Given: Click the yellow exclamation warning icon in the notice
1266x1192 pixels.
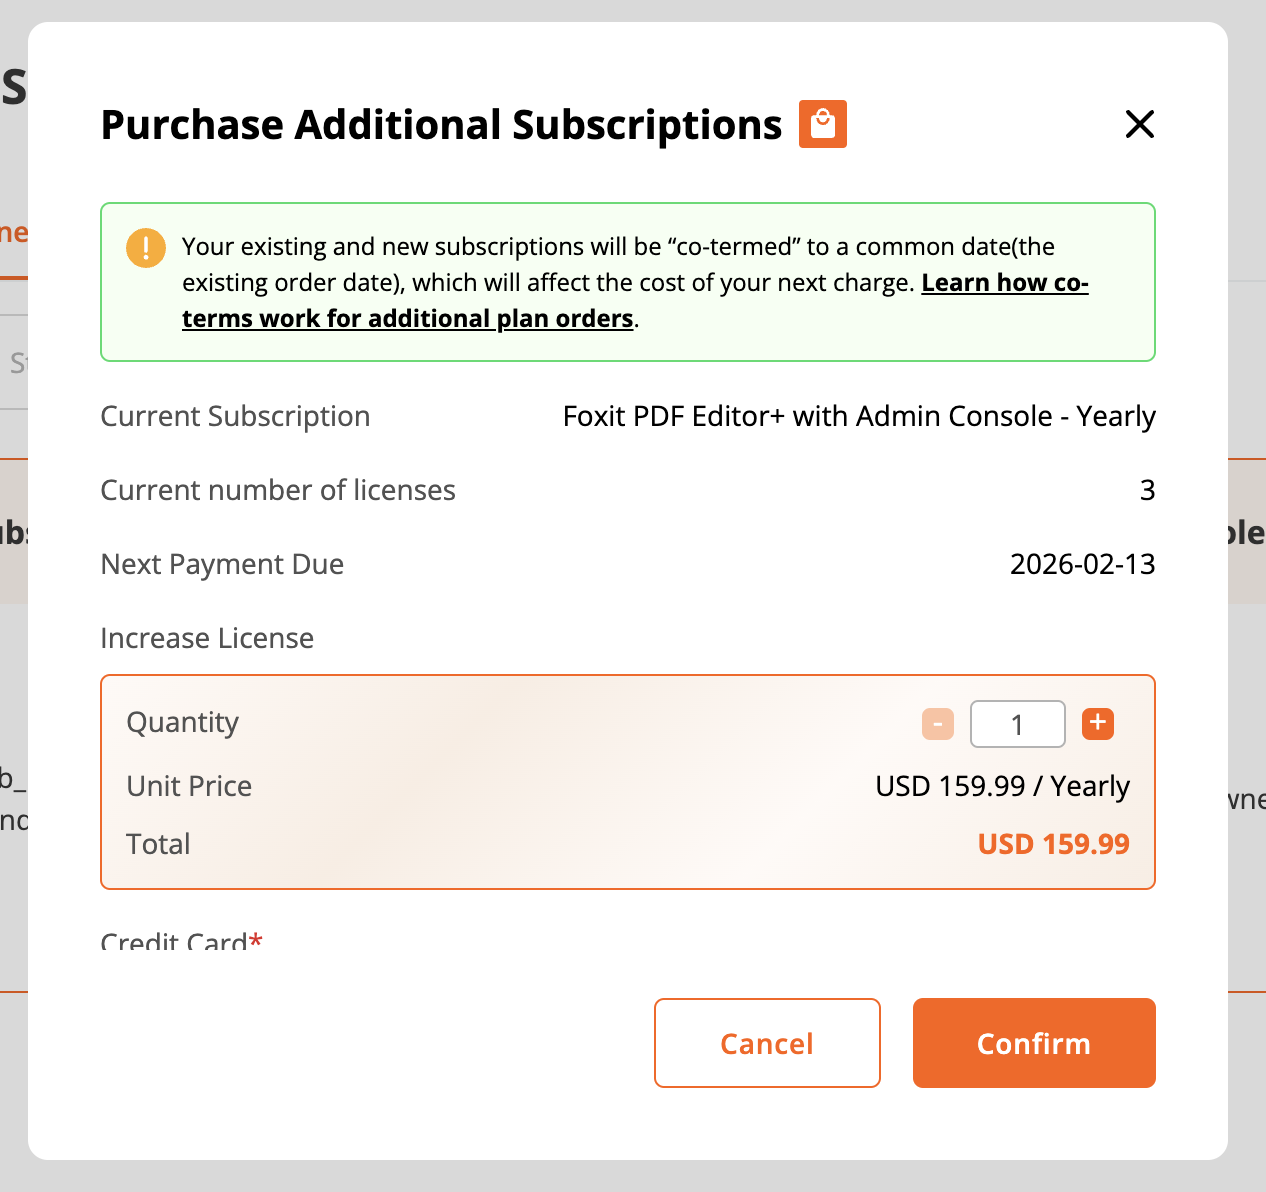Looking at the screenshot, I should [x=145, y=248].
